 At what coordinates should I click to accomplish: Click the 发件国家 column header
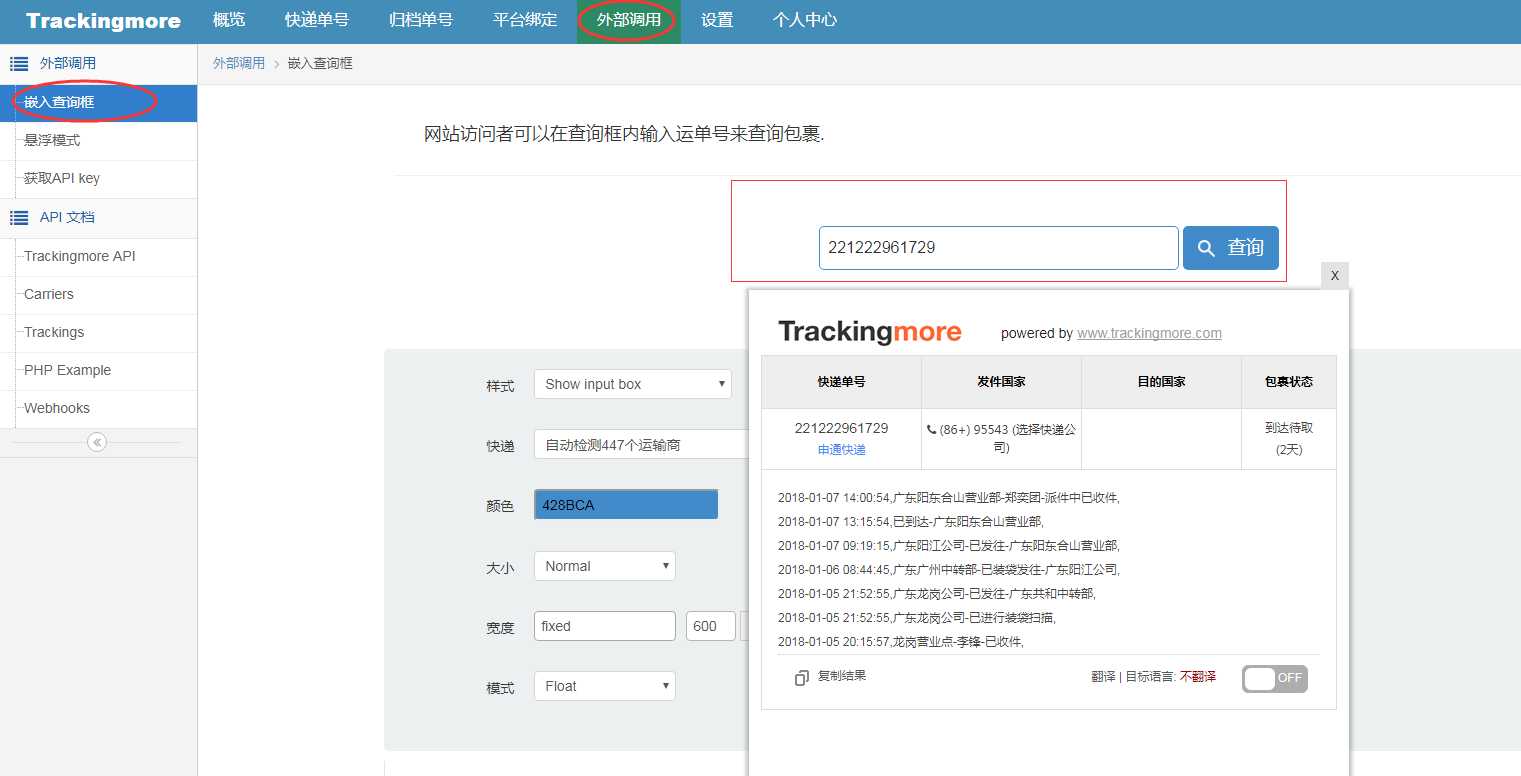tap(1001, 382)
